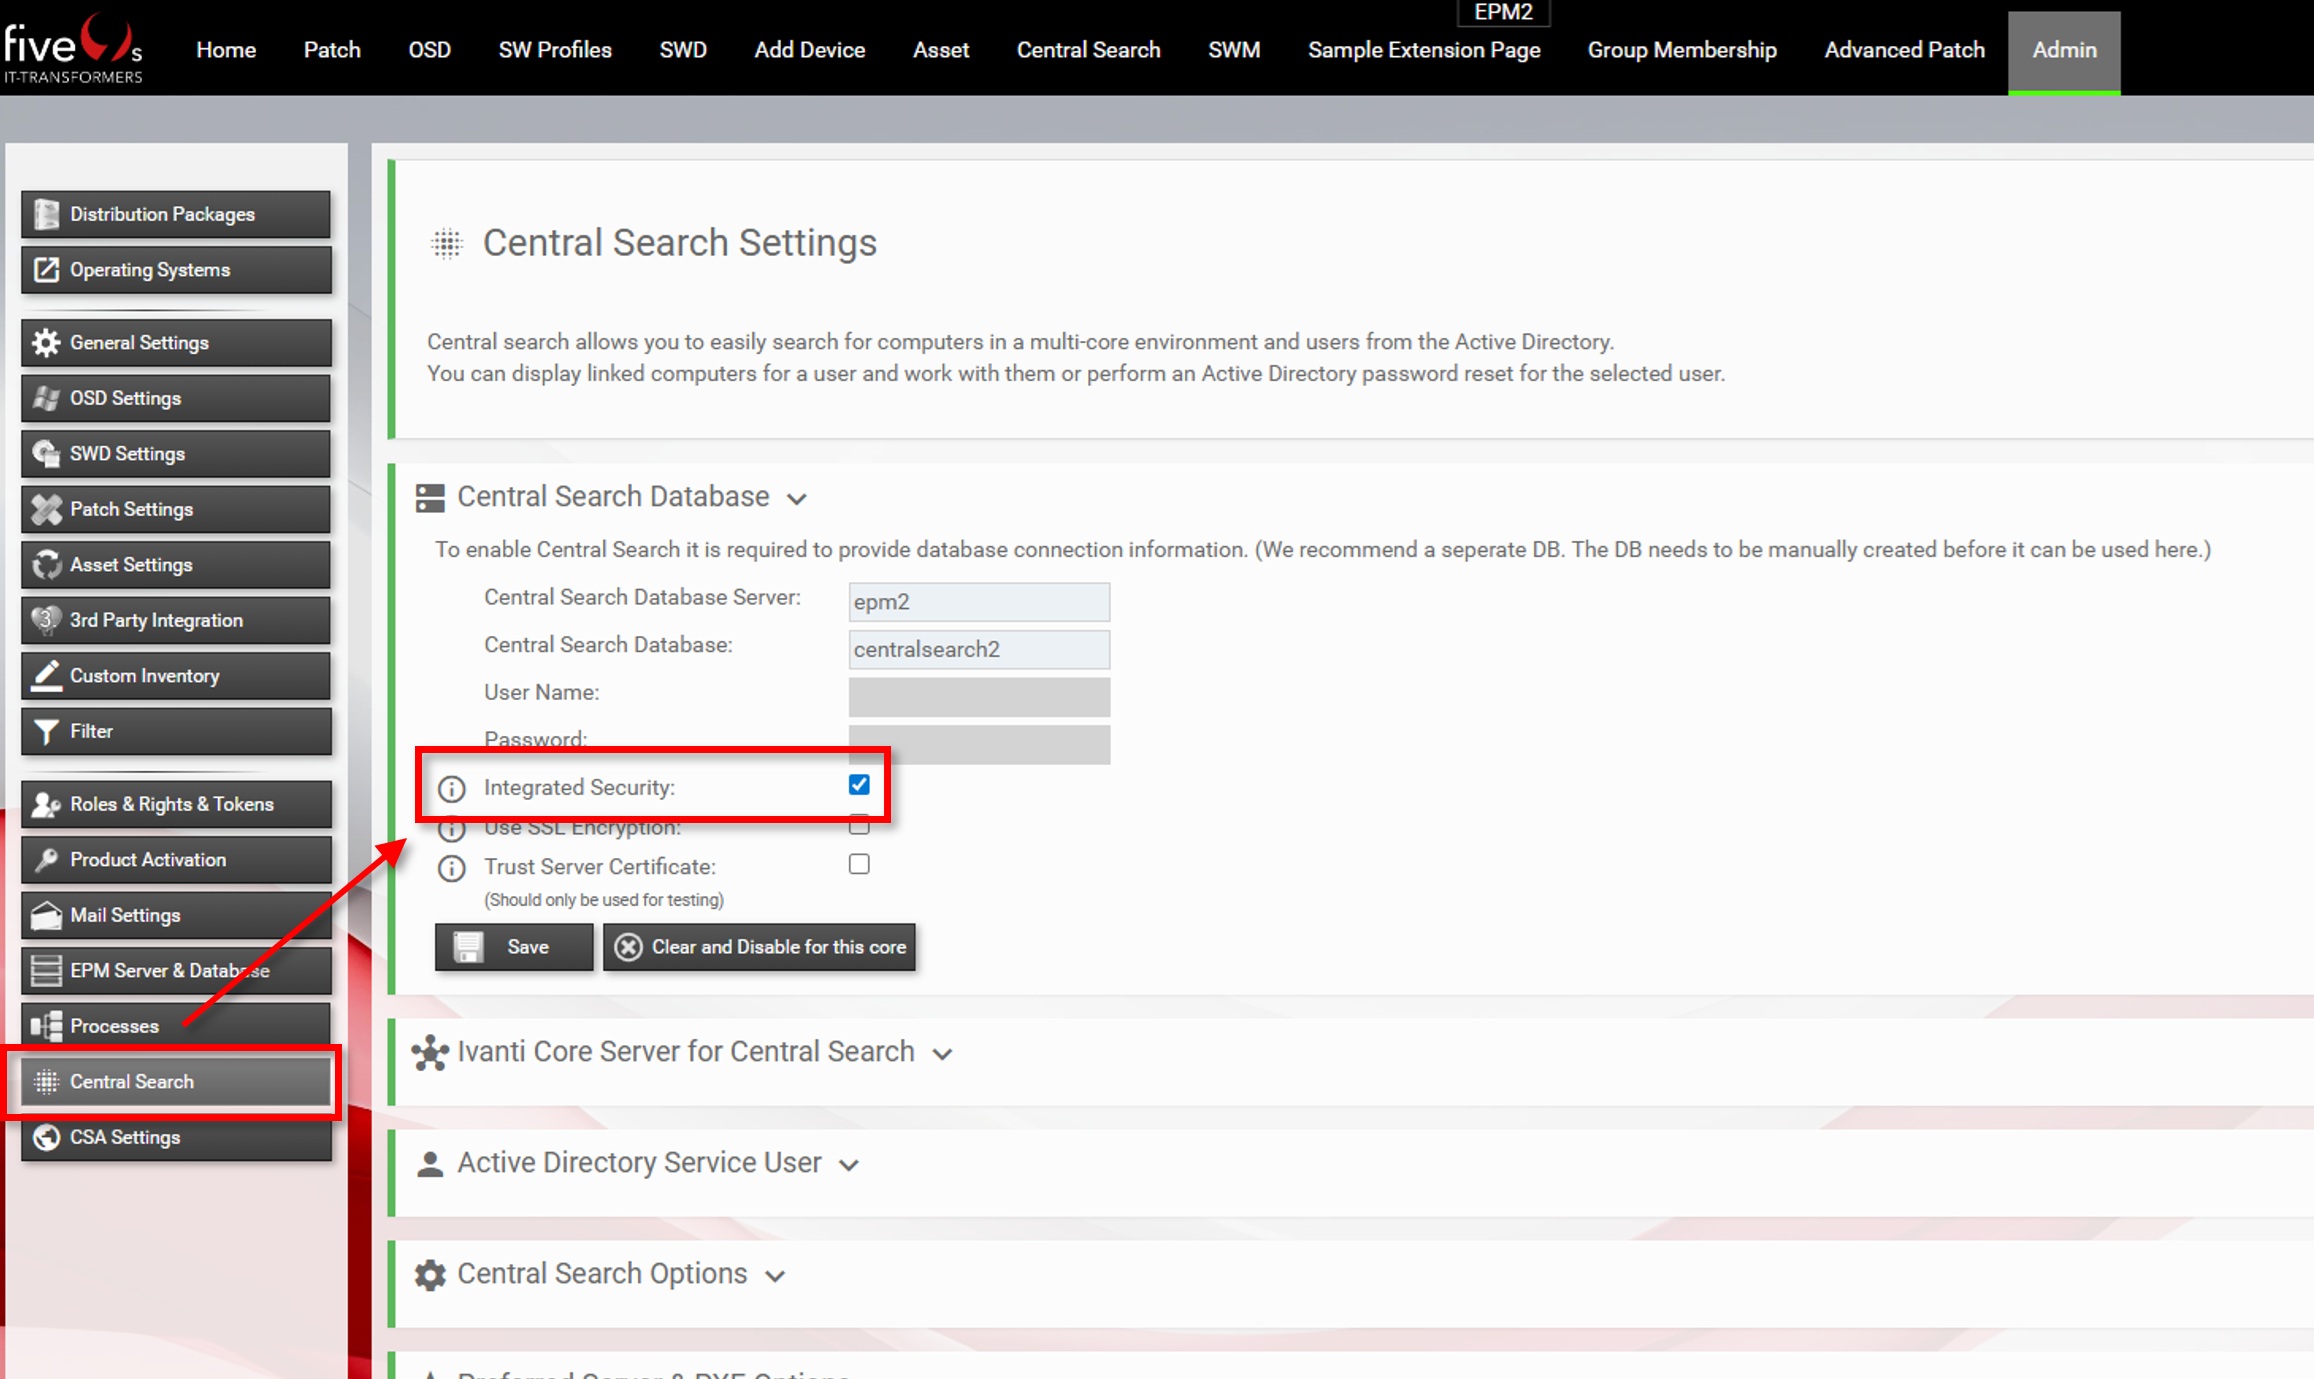
Task: Click the CSA Settings globe icon
Action: (46, 1138)
